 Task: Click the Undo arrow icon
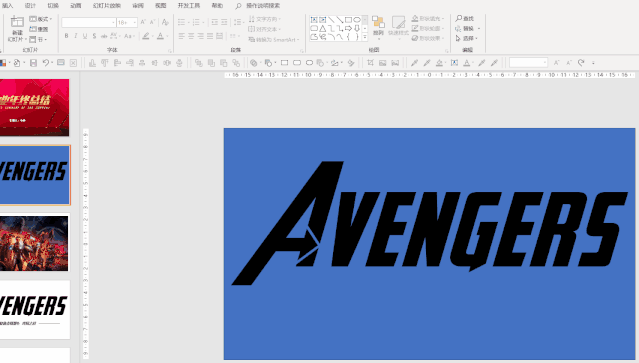point(46,63)
